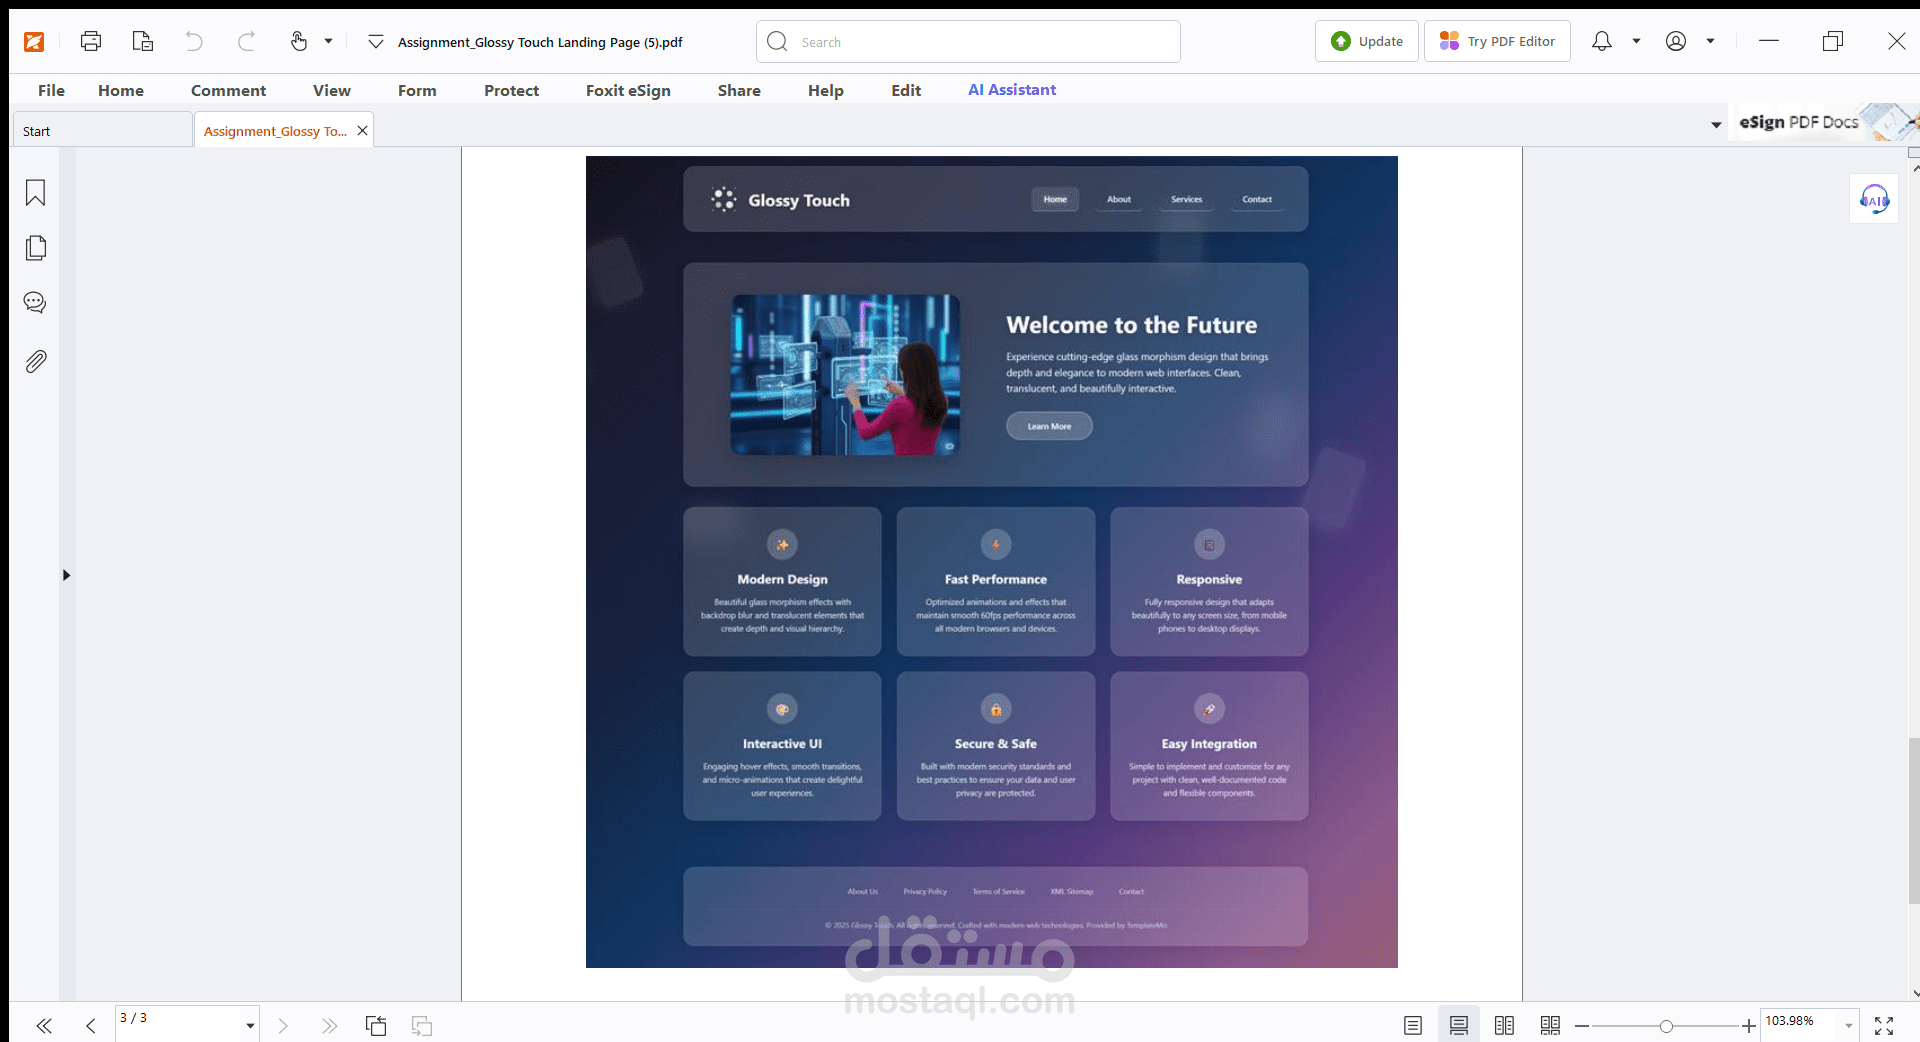
Task: Switch to the Home tab
Action: (x=121, y=90)
